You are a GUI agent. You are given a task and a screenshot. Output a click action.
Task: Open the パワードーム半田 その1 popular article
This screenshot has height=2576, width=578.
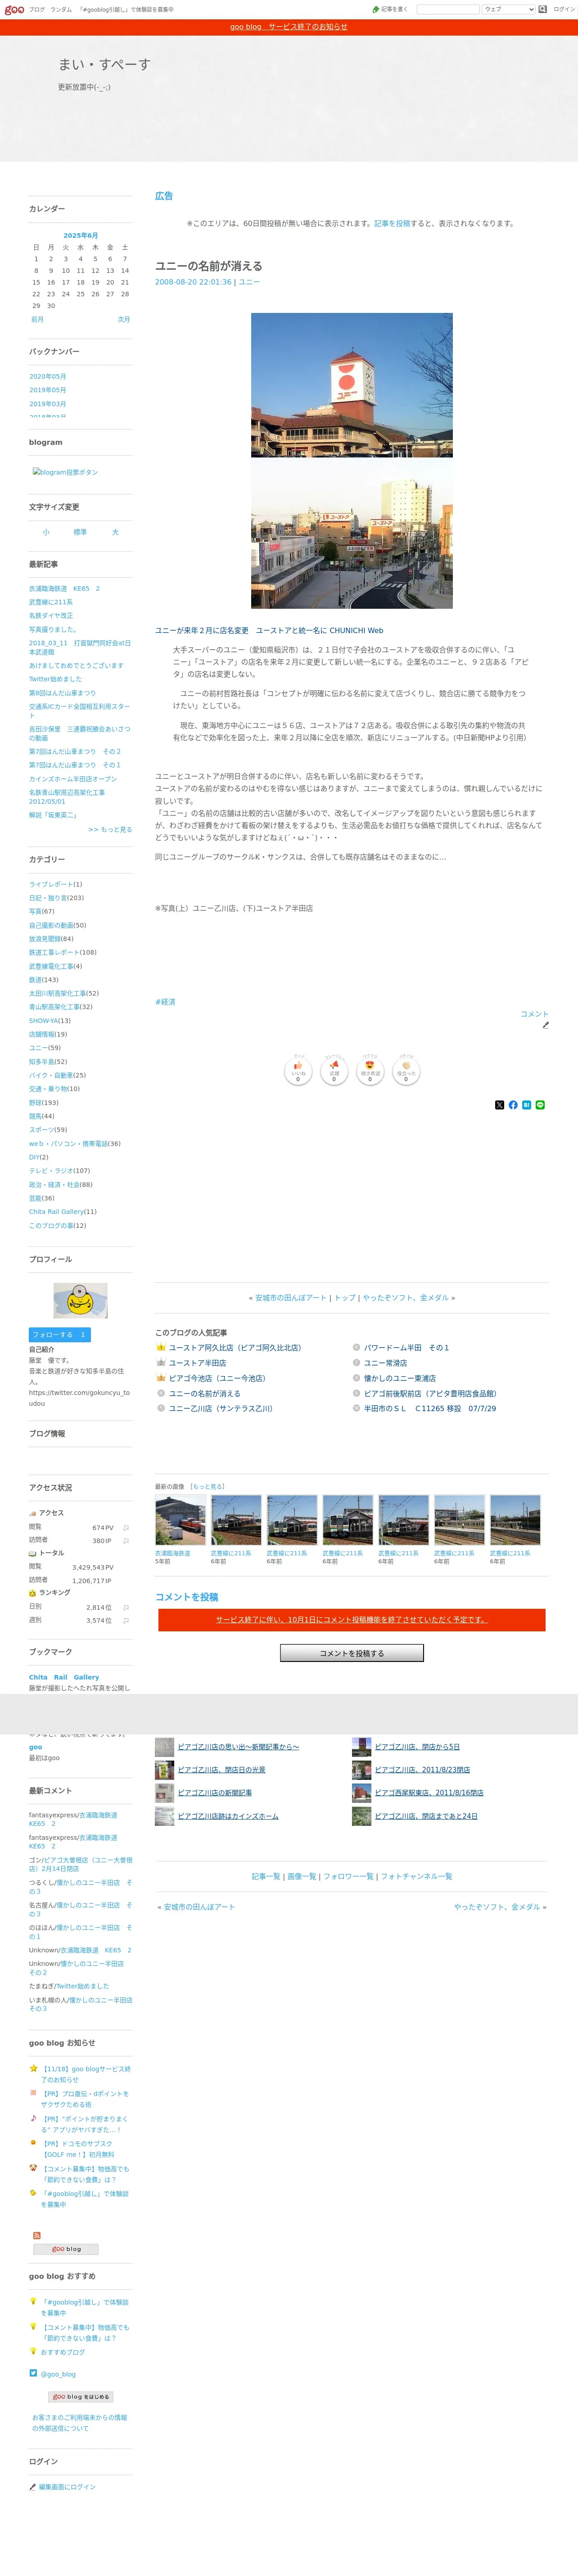pos(406,1348)
